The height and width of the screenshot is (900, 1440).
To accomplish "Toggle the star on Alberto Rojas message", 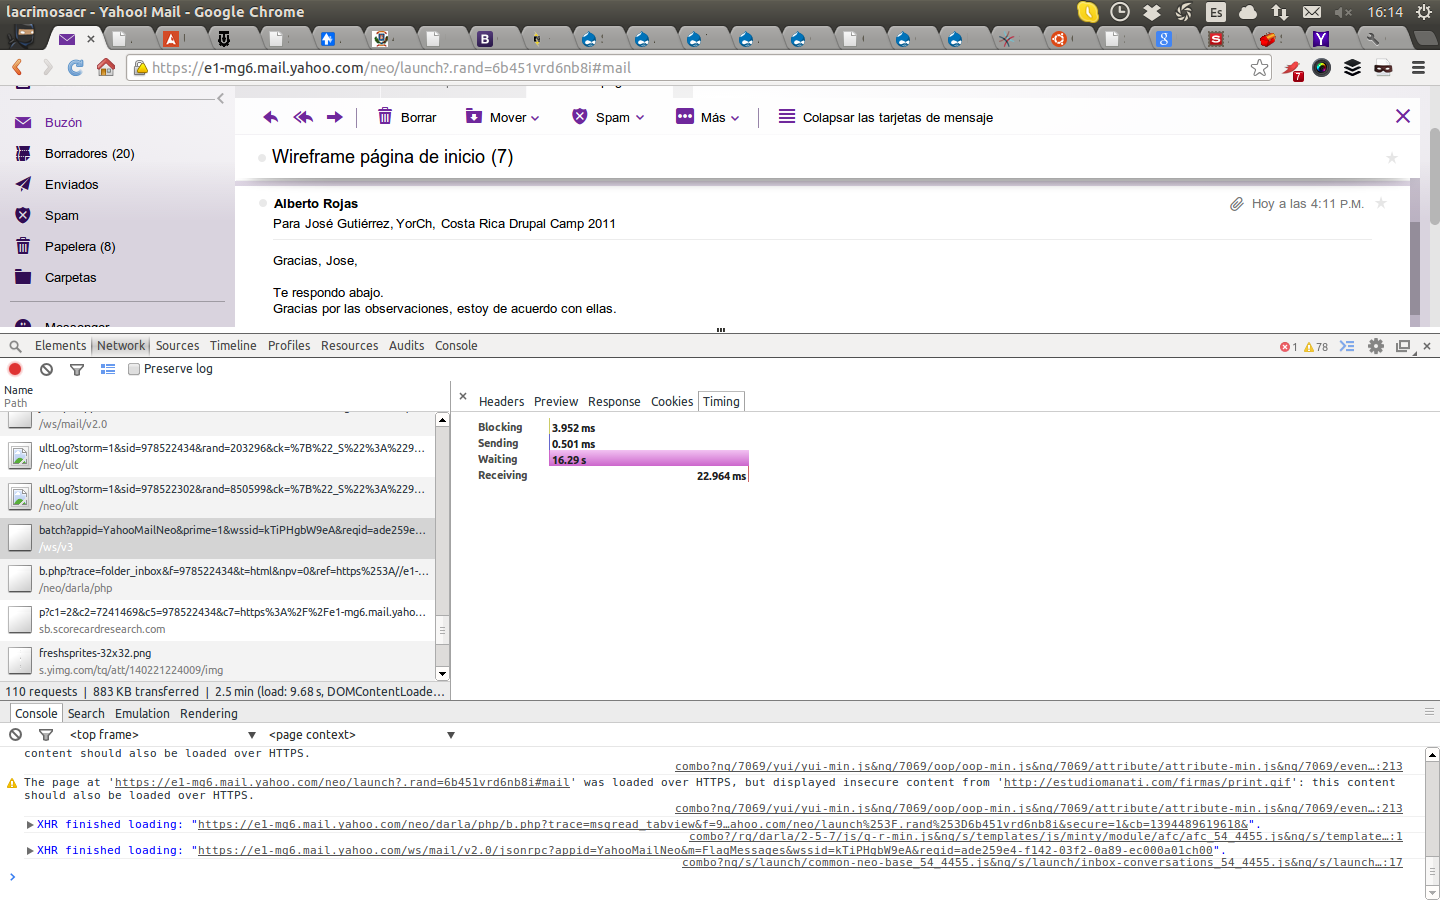I will (1381, 203).
